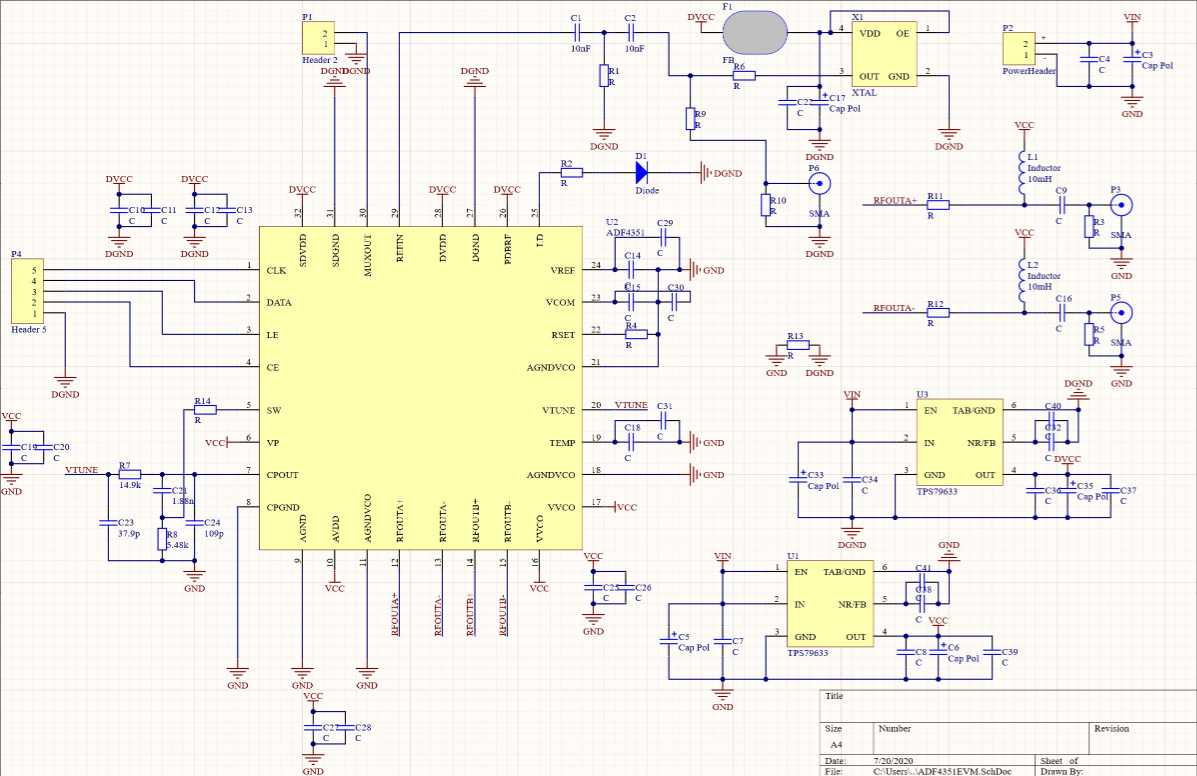Select resistor R10 beside P6 SMA

pyautogui.click(x=766, y=205)
